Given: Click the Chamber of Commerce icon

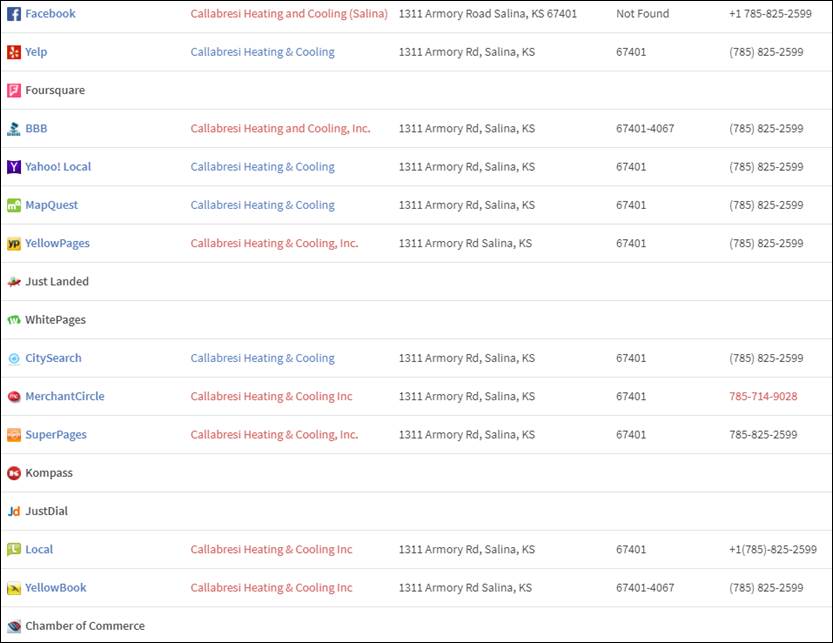Looking at the screenshot, I should tap(14, 626).
